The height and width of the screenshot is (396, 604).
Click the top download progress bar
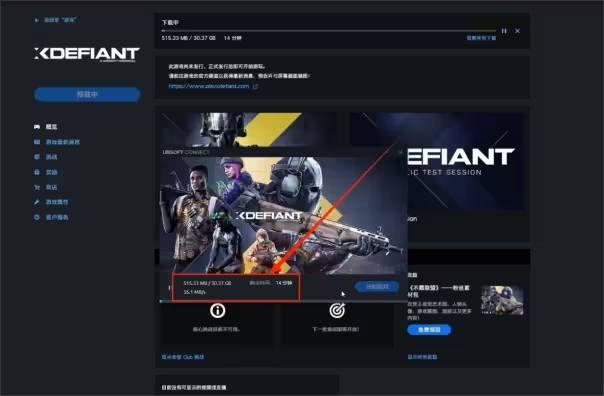[x=329, y=30]
